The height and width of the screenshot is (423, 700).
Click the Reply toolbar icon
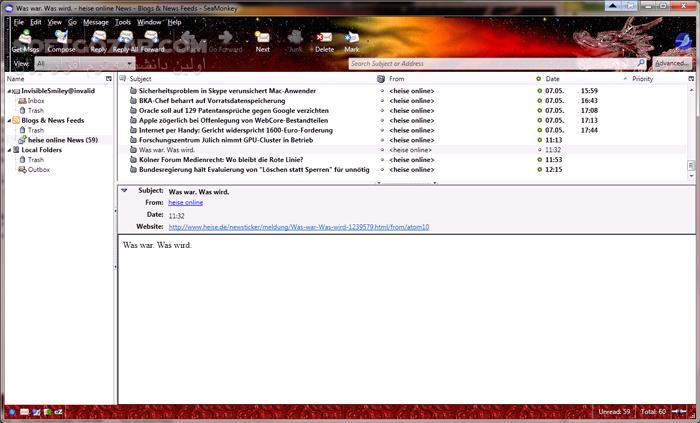98,40
